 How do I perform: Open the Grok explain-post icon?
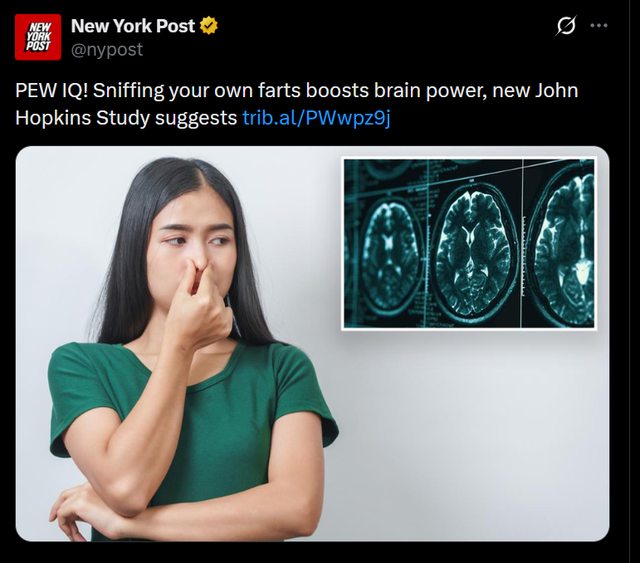pos(567,25)
